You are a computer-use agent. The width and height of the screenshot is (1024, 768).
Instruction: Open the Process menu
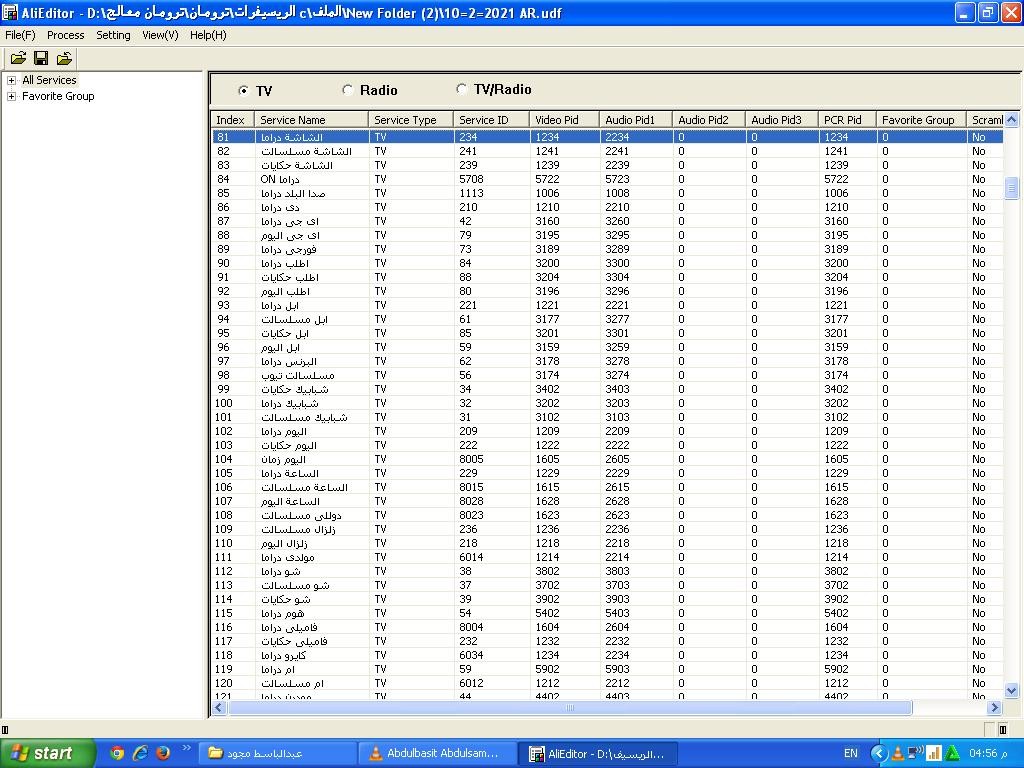65,35
